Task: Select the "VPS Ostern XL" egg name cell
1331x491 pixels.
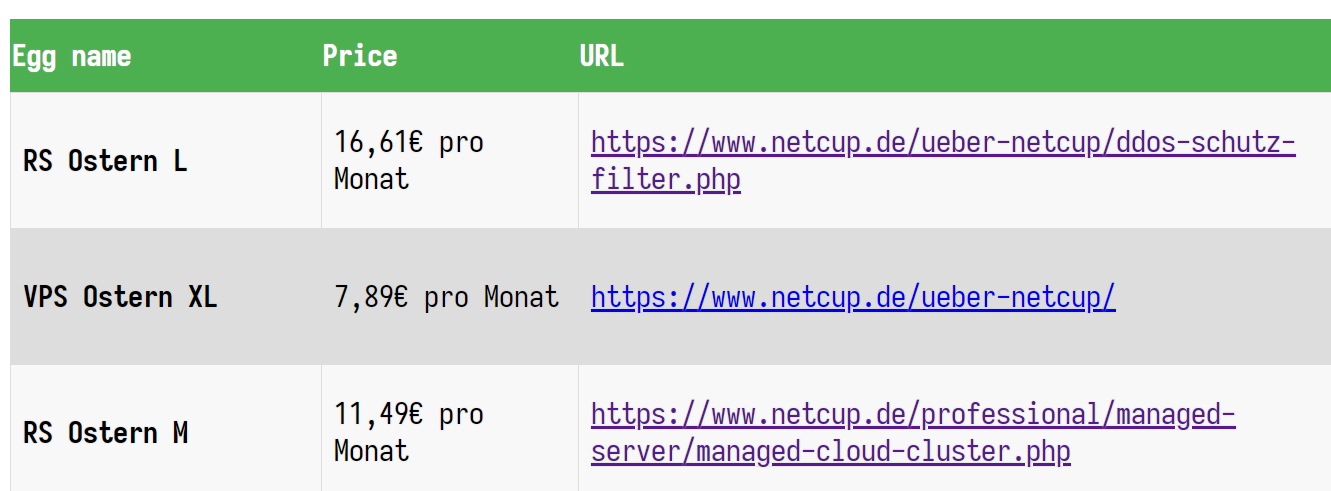Action: click(120, 297)
